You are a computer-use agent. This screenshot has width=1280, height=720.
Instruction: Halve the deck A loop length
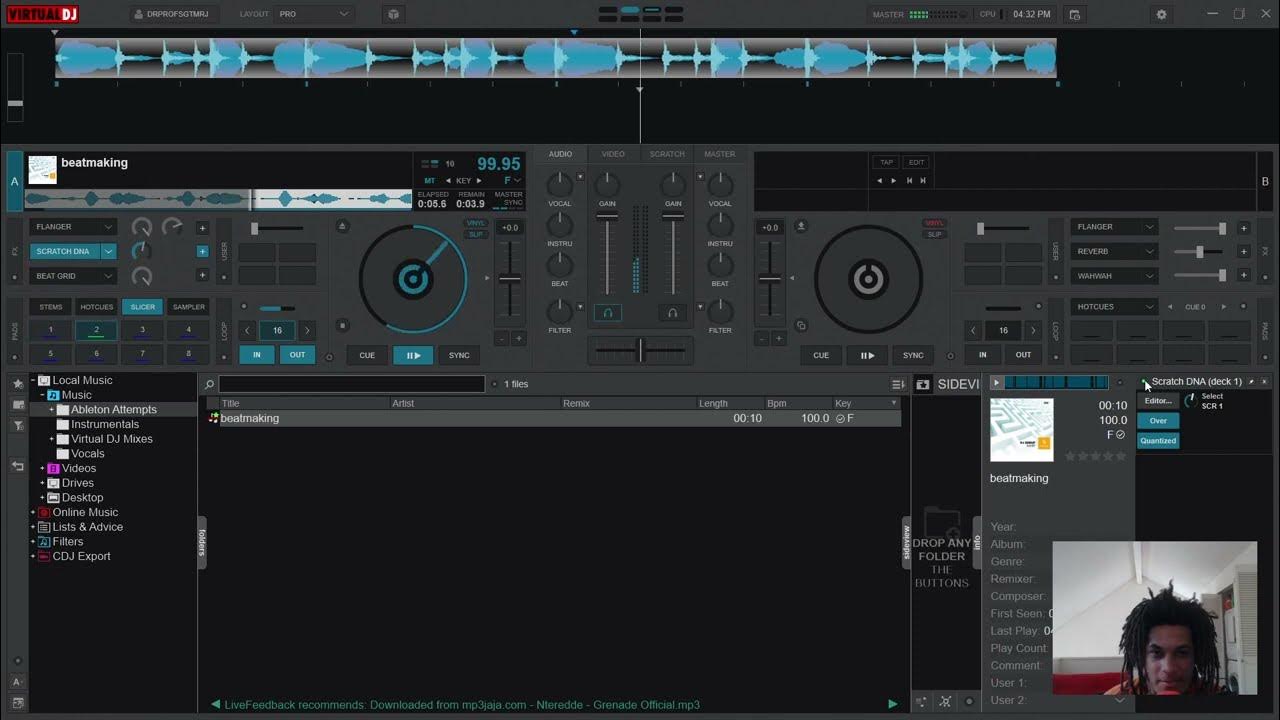pos(247,330)
